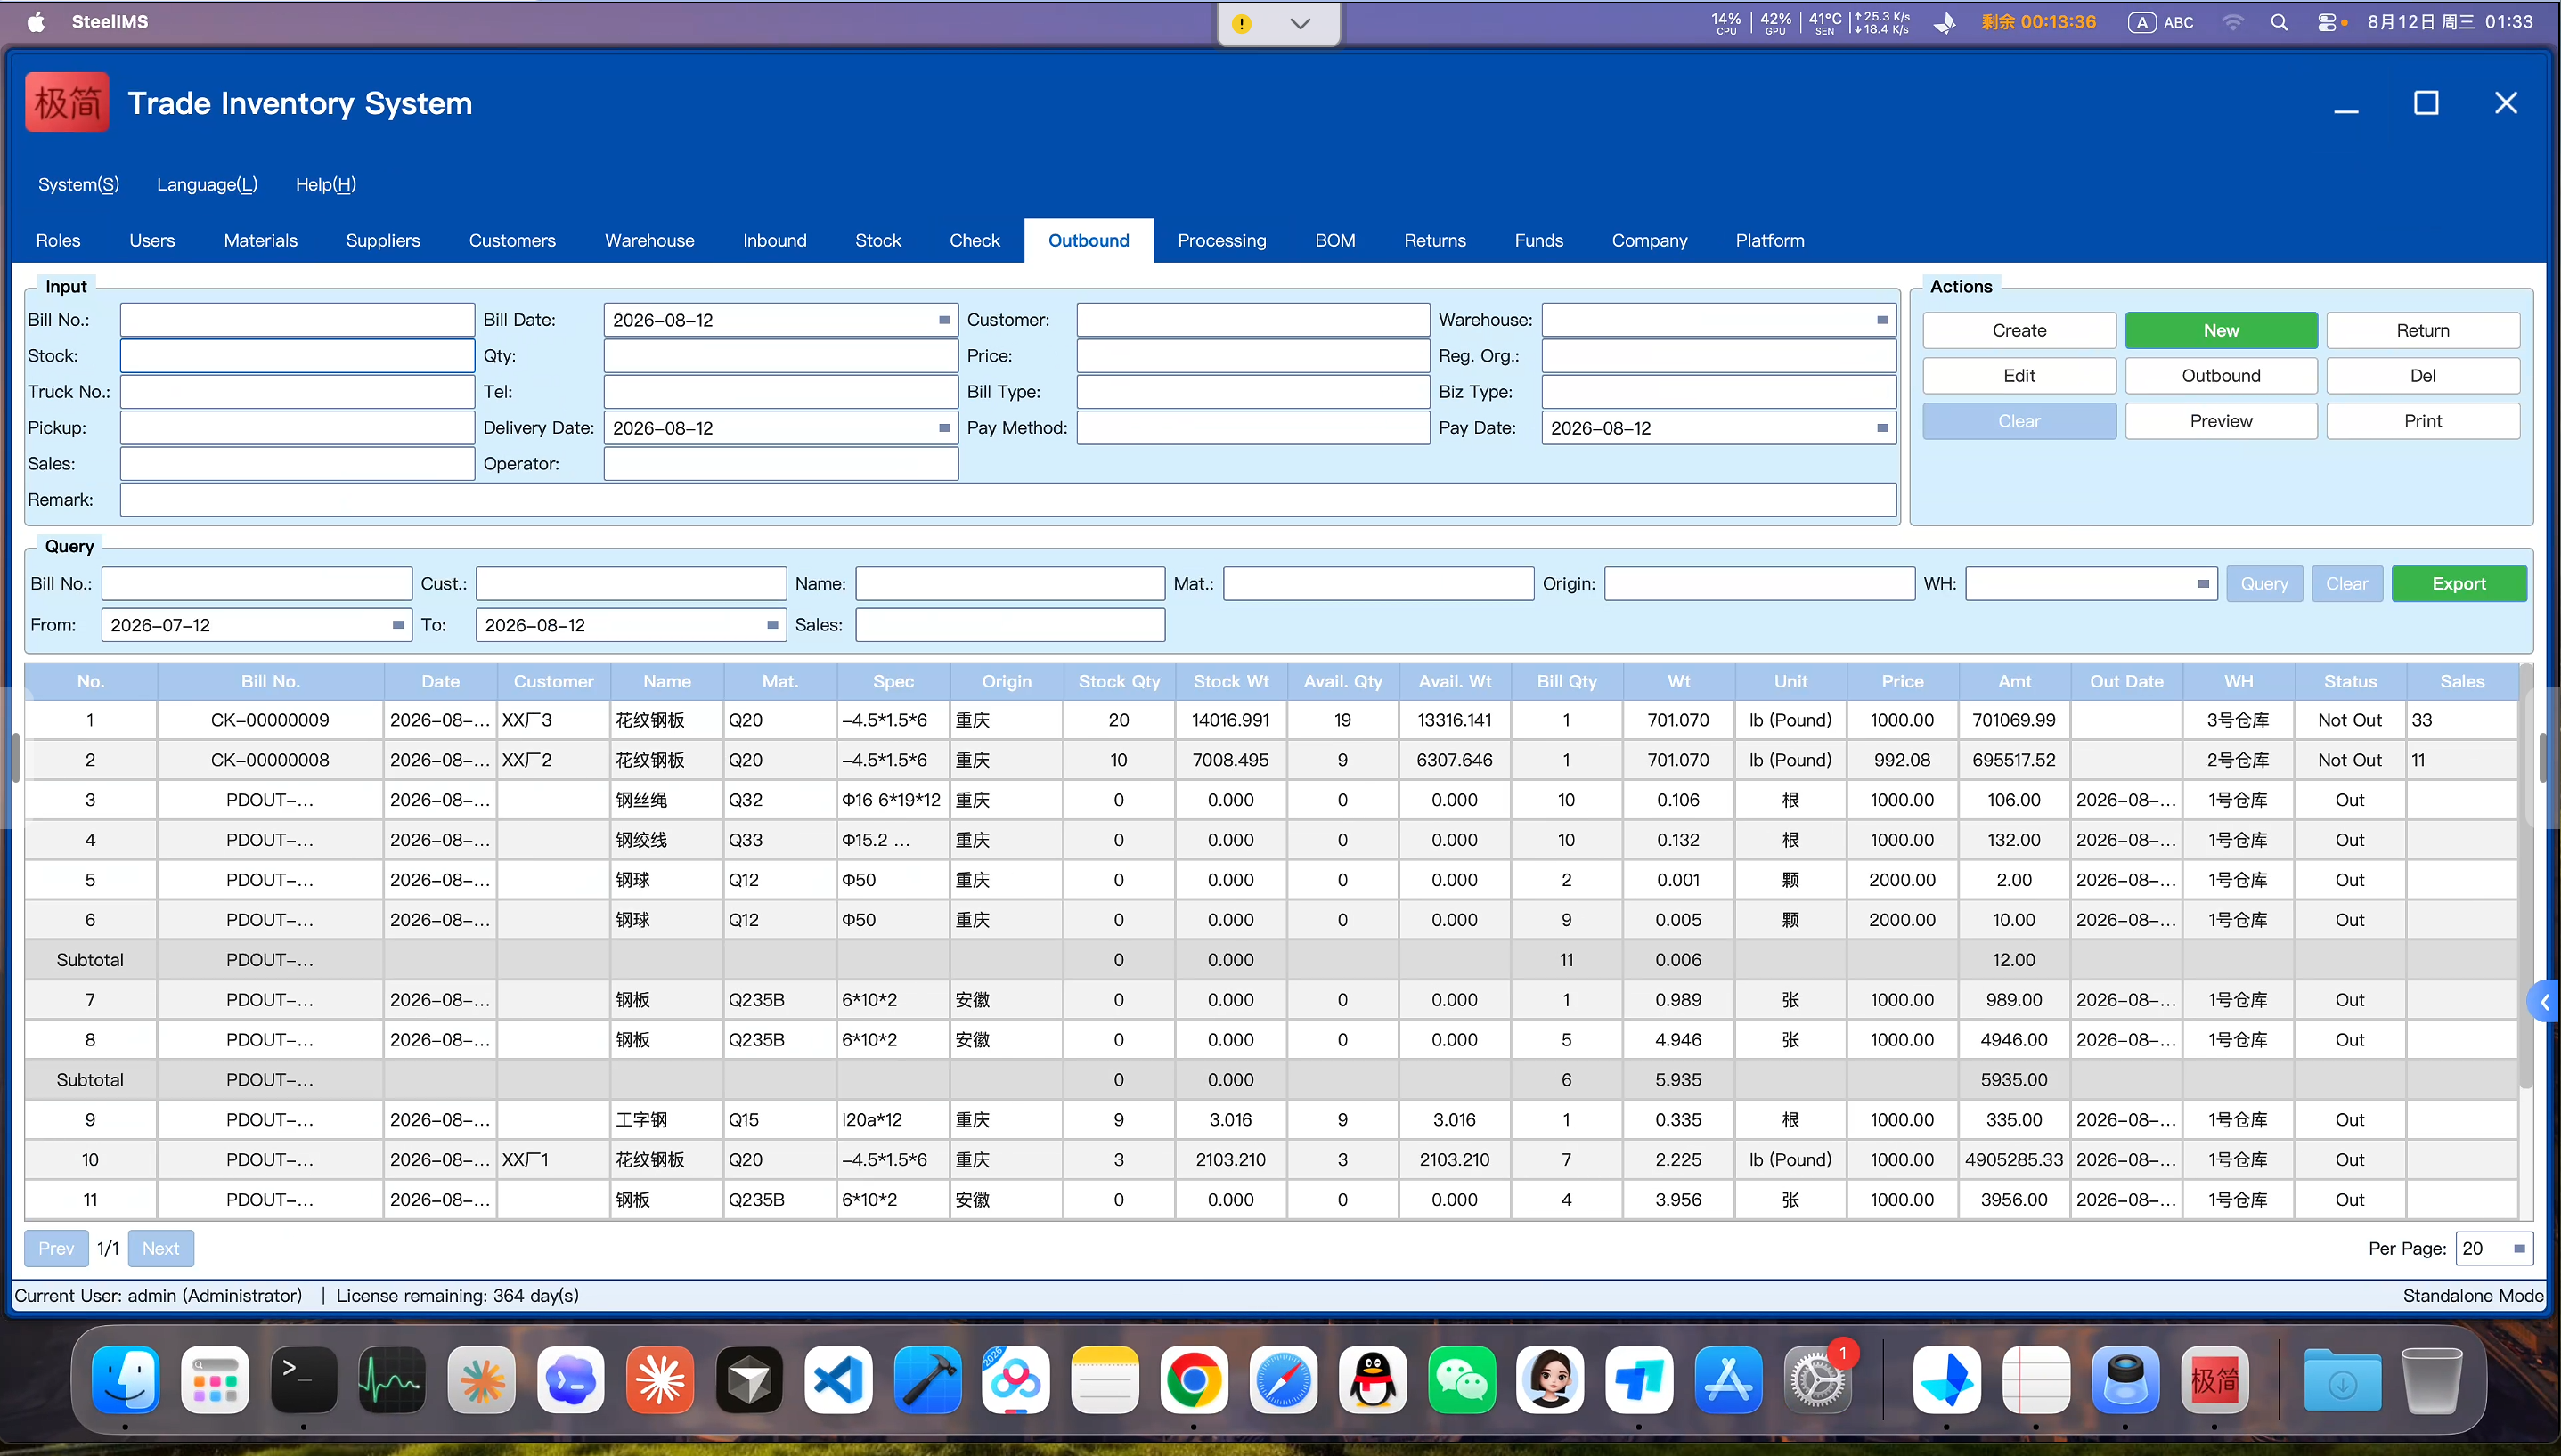Click the 工字钢 name cell
Viewport: 2561px width, 1456px height.
(x=666, y=1120)
